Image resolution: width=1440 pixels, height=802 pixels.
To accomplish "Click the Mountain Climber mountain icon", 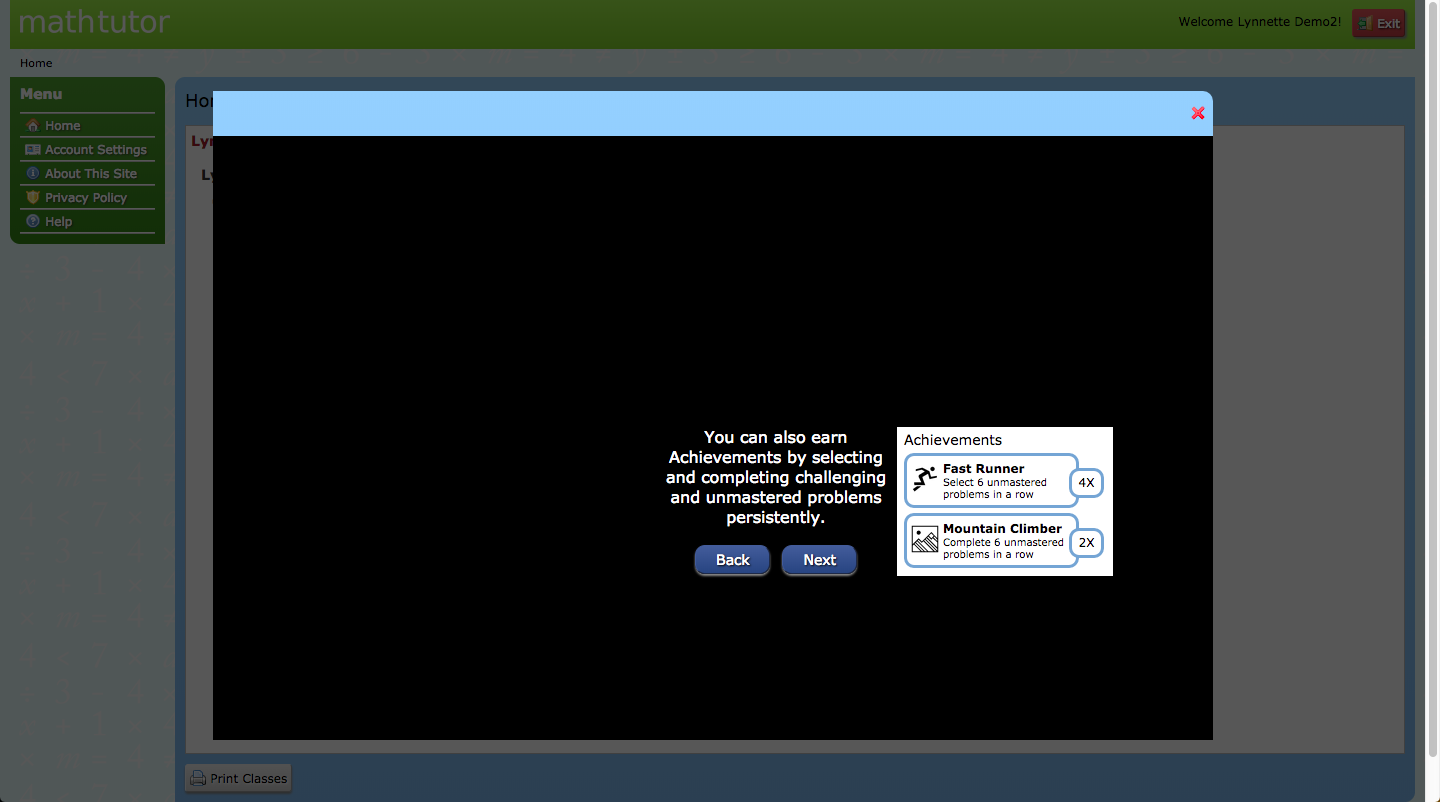I will 925,540.
